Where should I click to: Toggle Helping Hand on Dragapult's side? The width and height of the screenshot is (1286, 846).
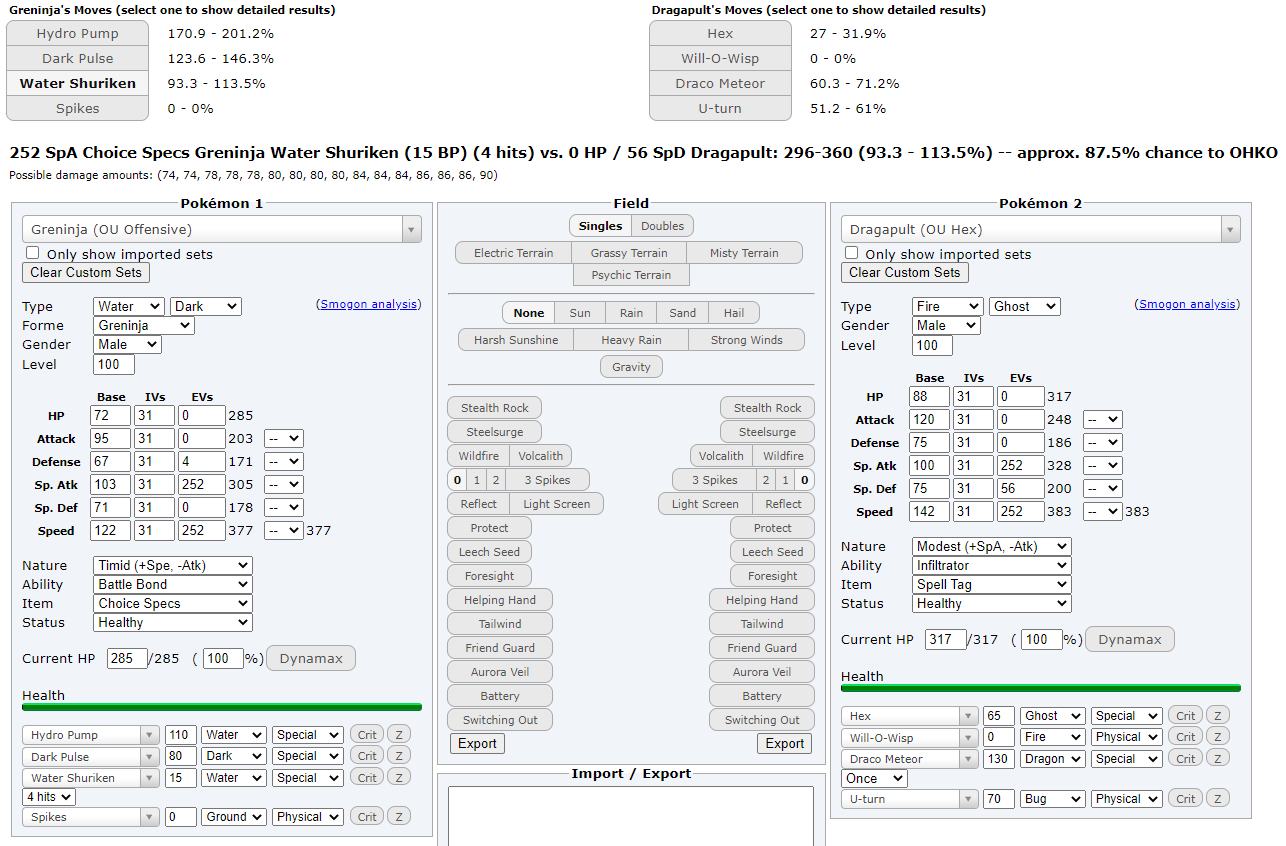point(761,600)
